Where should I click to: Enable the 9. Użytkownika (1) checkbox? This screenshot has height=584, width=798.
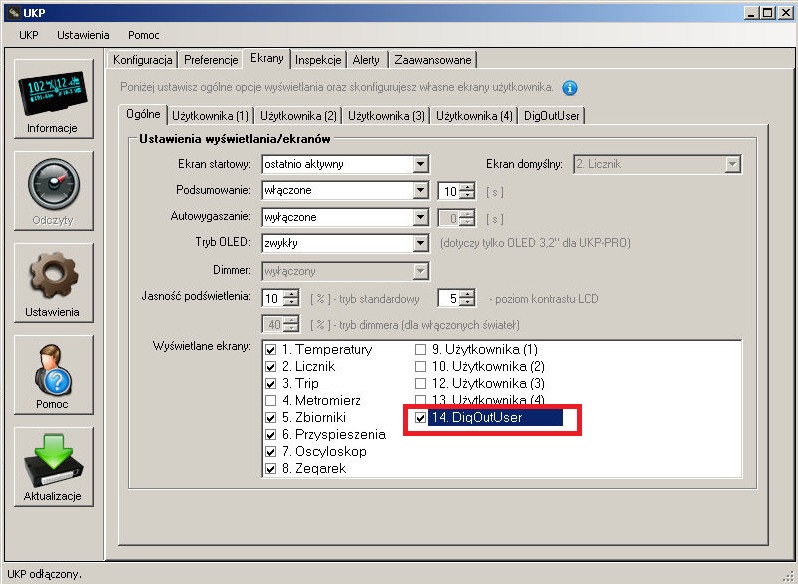tap(421, 350)
